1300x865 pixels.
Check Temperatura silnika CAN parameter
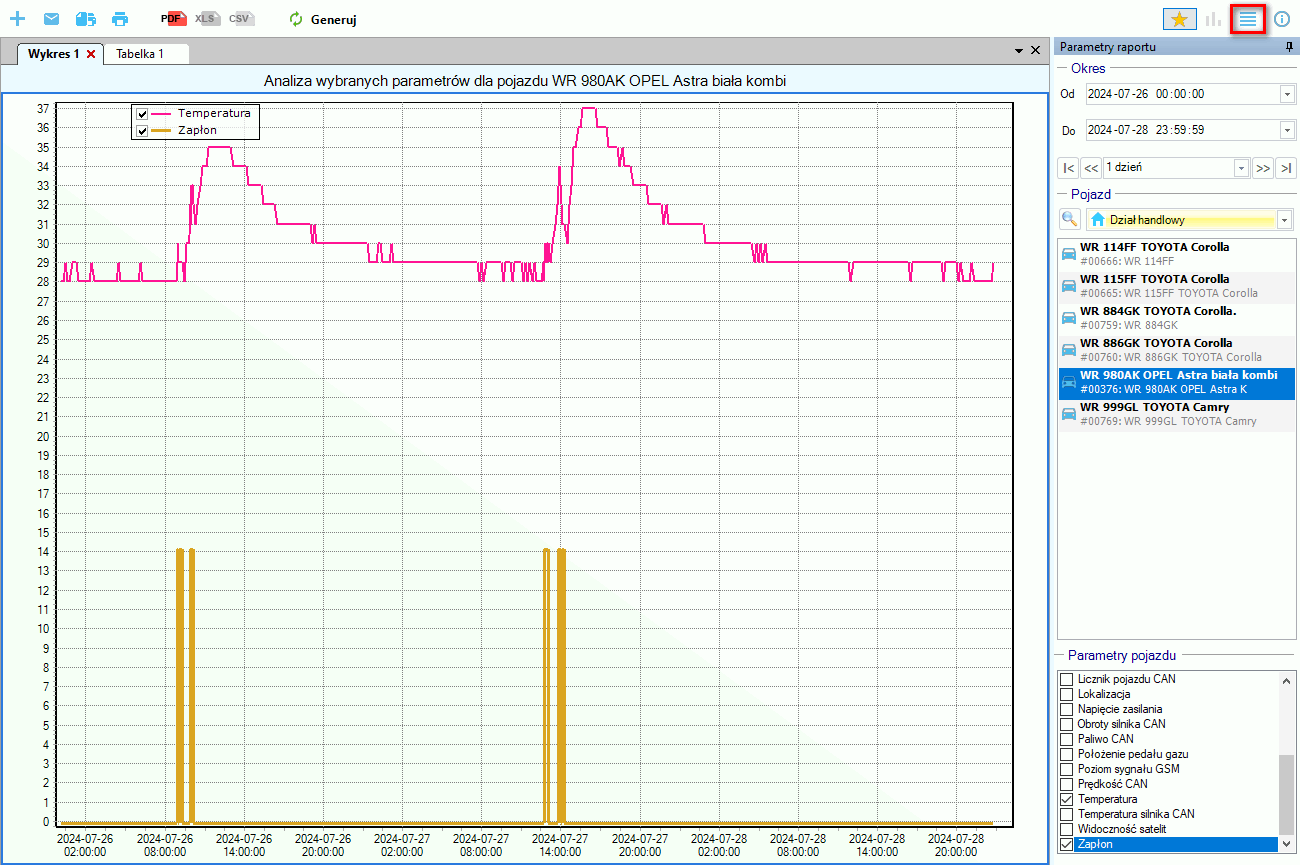1066,814
